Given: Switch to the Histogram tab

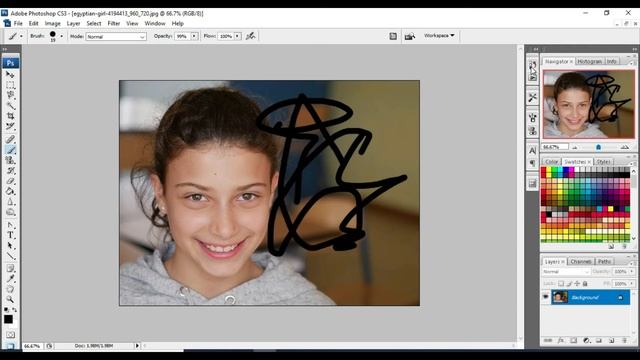Looking at the screenshot, I should pyautogui.click(x=589, y=61).
